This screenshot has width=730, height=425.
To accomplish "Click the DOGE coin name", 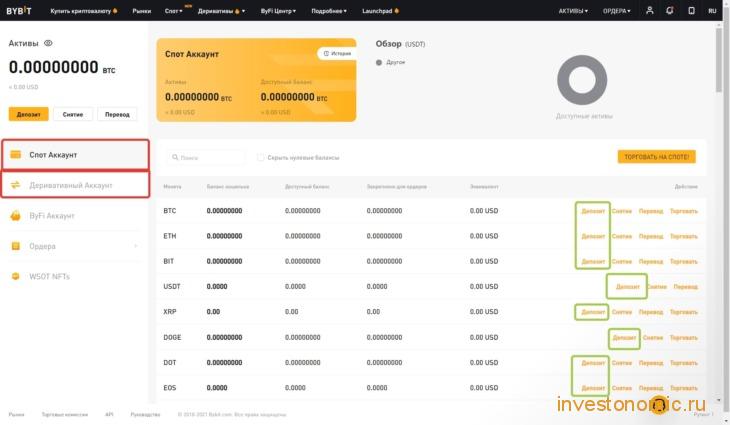I will pyautogui.click(x=172, y=337).
